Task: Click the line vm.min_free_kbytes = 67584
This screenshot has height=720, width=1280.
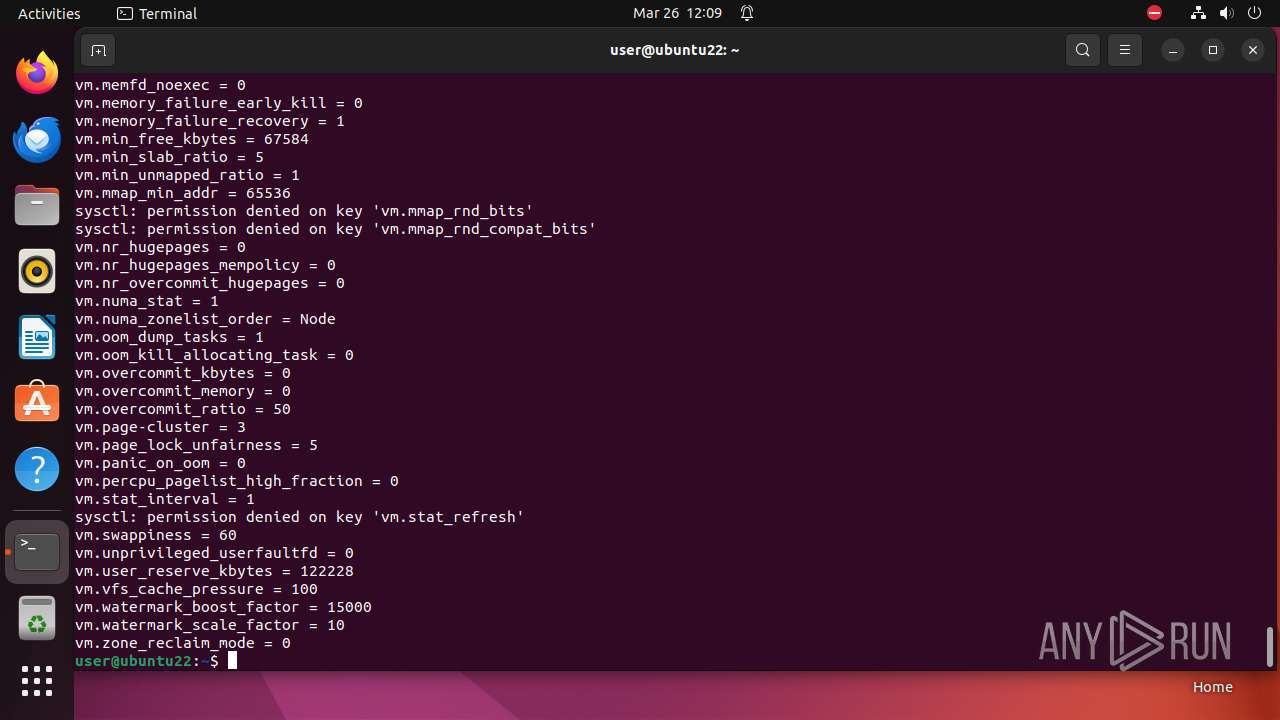Action: pos(192,139)
